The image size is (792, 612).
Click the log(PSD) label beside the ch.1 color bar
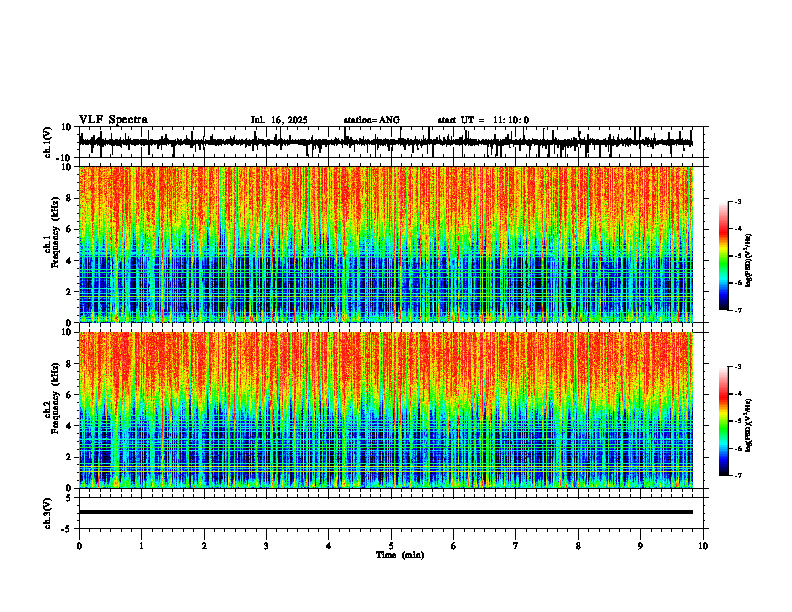pyautogui.click(x=749, y=260)
